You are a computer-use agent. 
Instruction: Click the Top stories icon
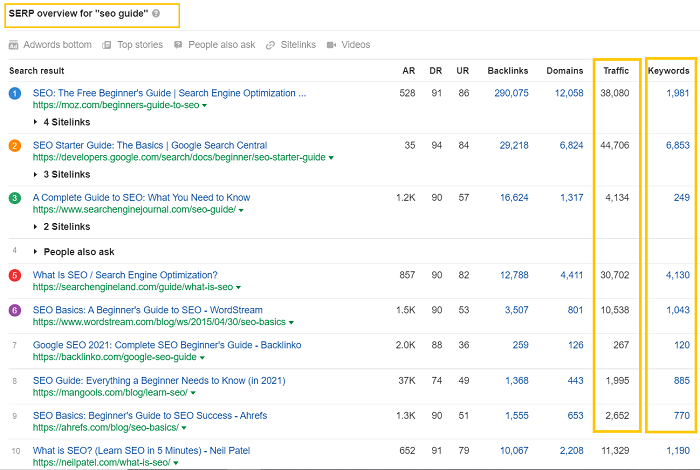coord(107,45)
